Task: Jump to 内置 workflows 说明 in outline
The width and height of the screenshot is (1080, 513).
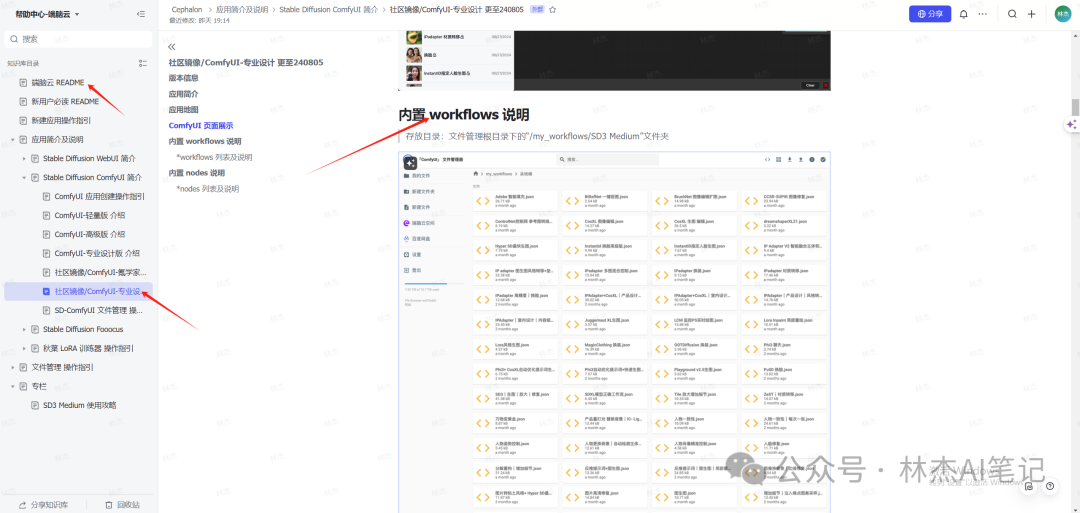Action: [205, 141]
